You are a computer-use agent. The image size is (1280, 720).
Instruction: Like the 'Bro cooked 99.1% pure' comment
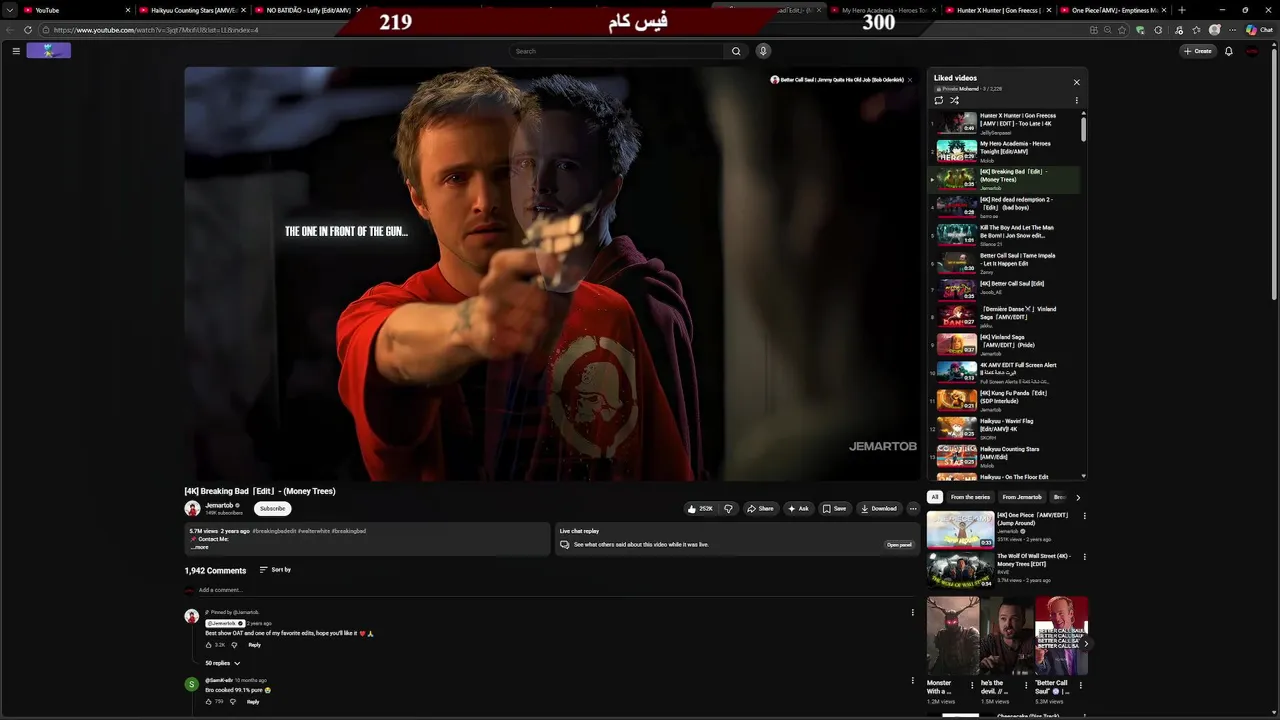[209, 702]
